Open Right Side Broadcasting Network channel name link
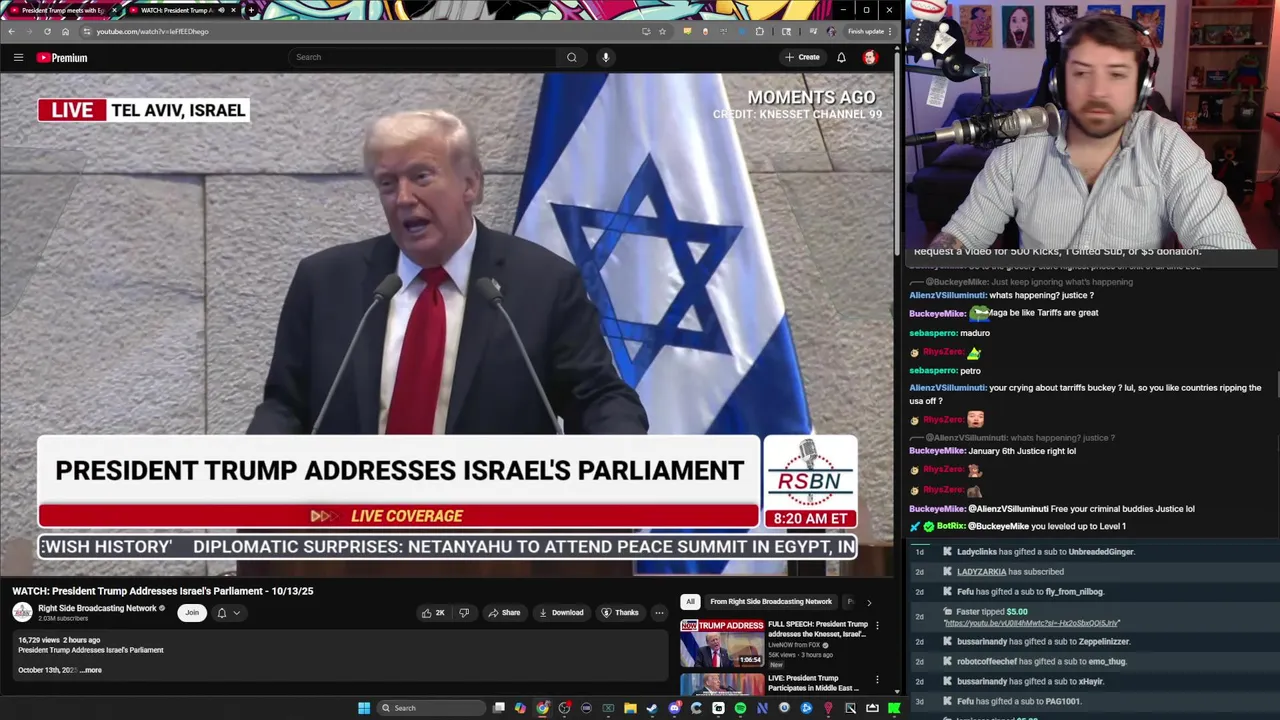This screenshot has width=1280, height=720. point(97,608)
